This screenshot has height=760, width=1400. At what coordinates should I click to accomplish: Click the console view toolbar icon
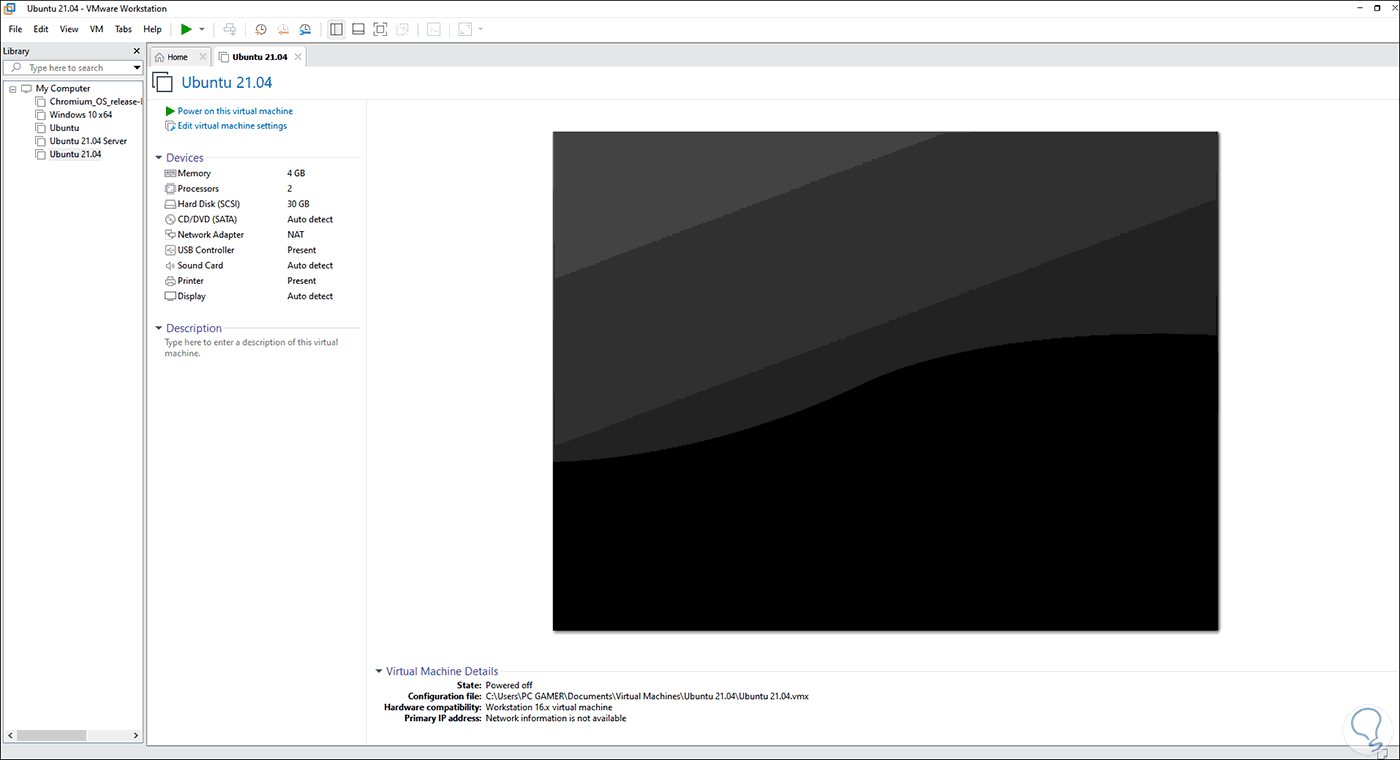click(x=433, y=29)
